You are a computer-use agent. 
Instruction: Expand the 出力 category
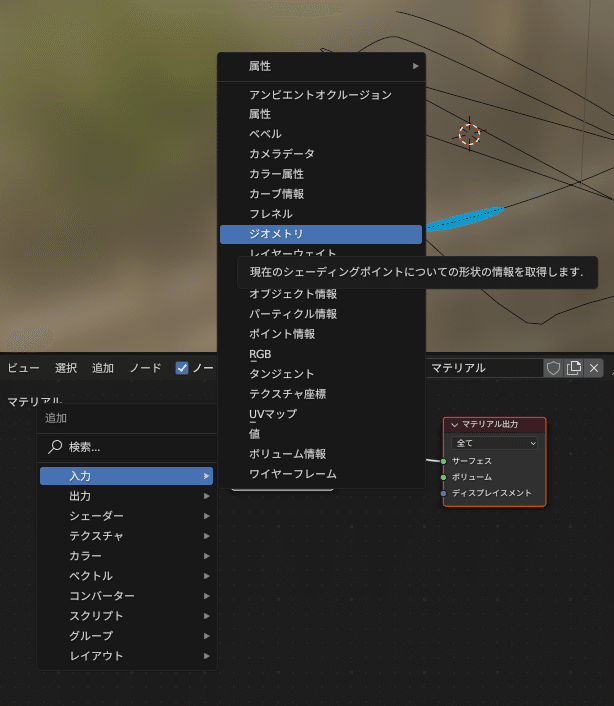(126, 496)
